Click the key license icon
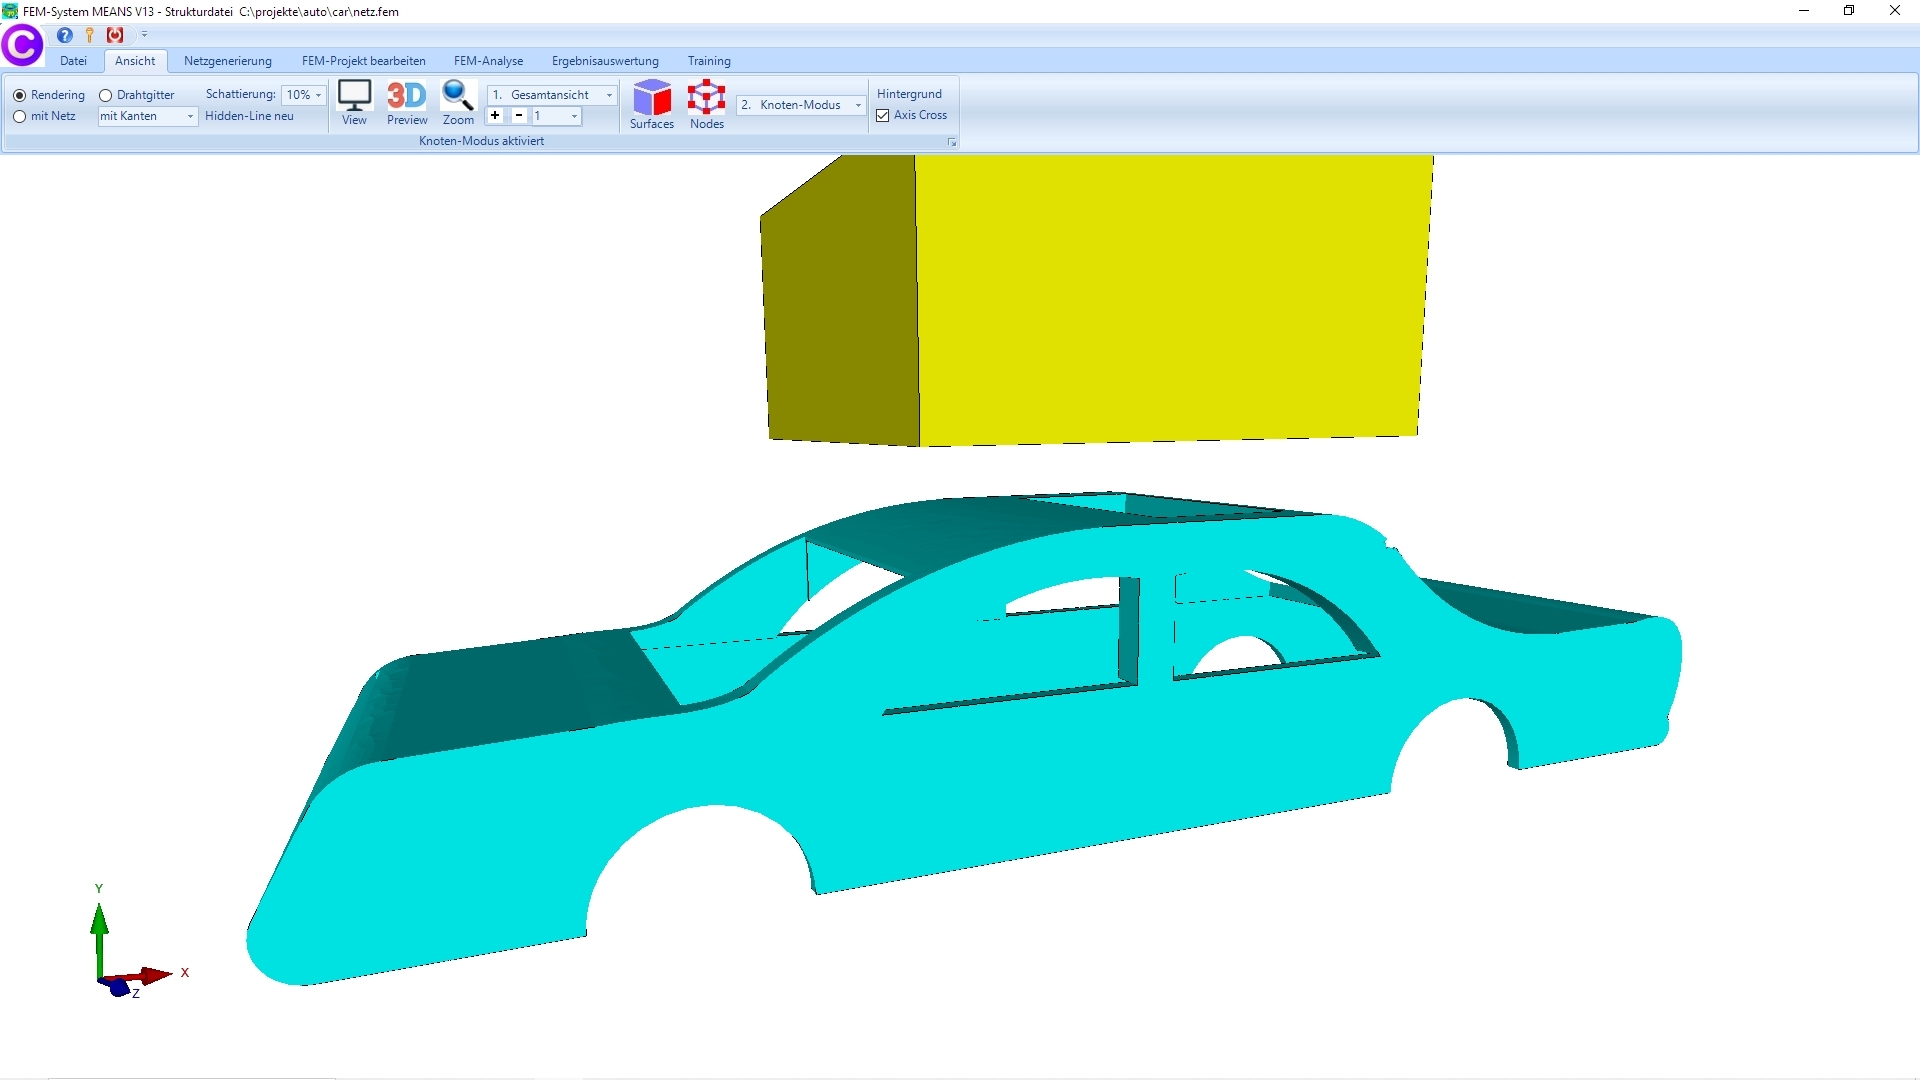1920x1080 pixels. [90, 35]
